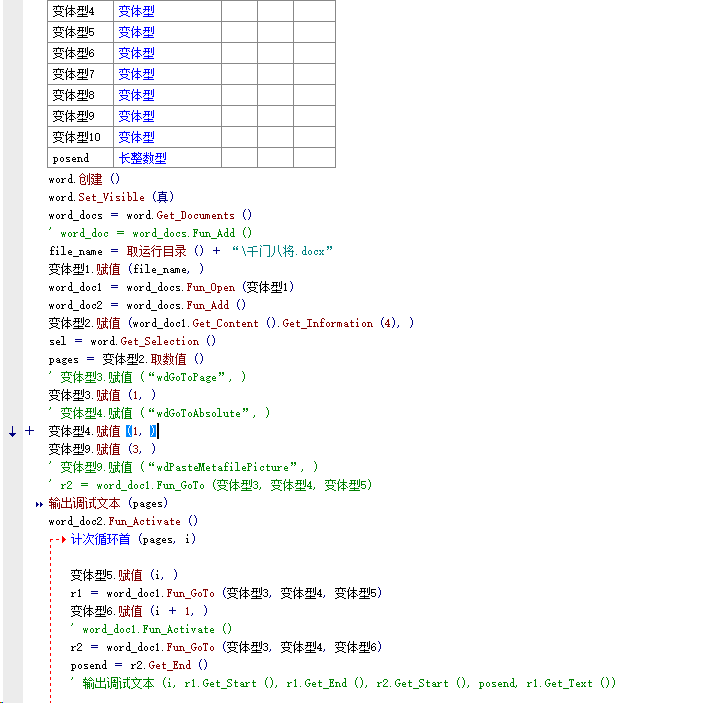Select the 变体型10 variable name cell
708x703 pixels.
[80, 137]
